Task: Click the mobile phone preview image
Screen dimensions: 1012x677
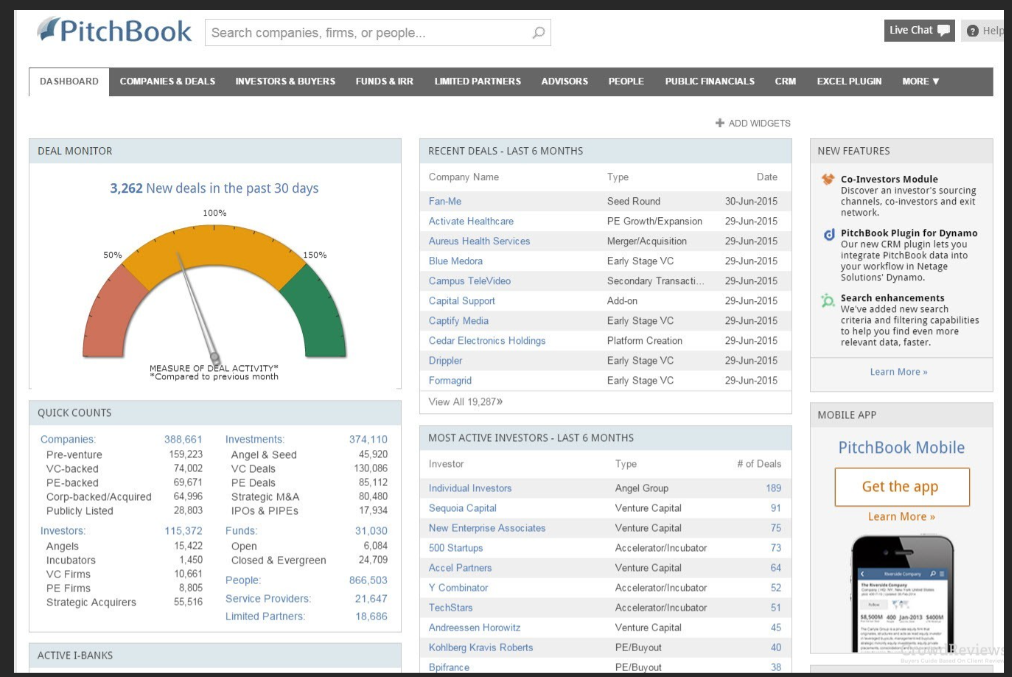Action: [x=902, y=593]
